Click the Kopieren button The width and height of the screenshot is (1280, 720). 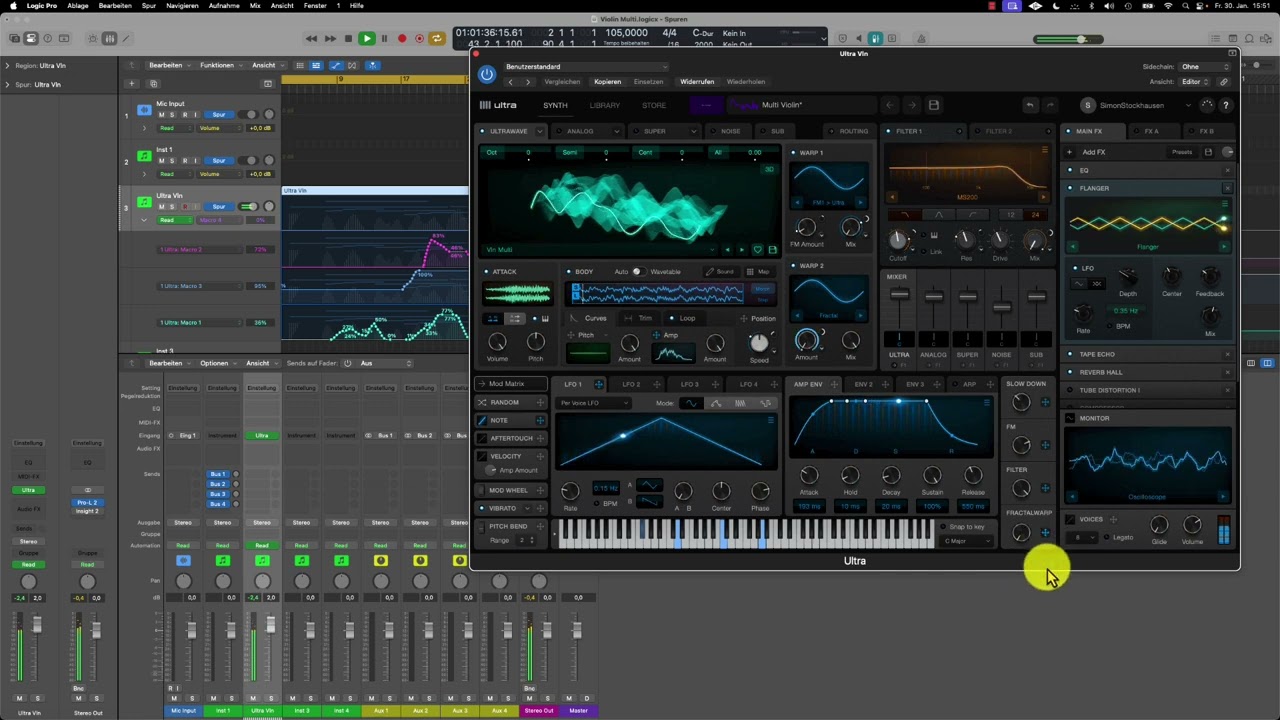tap(607, 82)
